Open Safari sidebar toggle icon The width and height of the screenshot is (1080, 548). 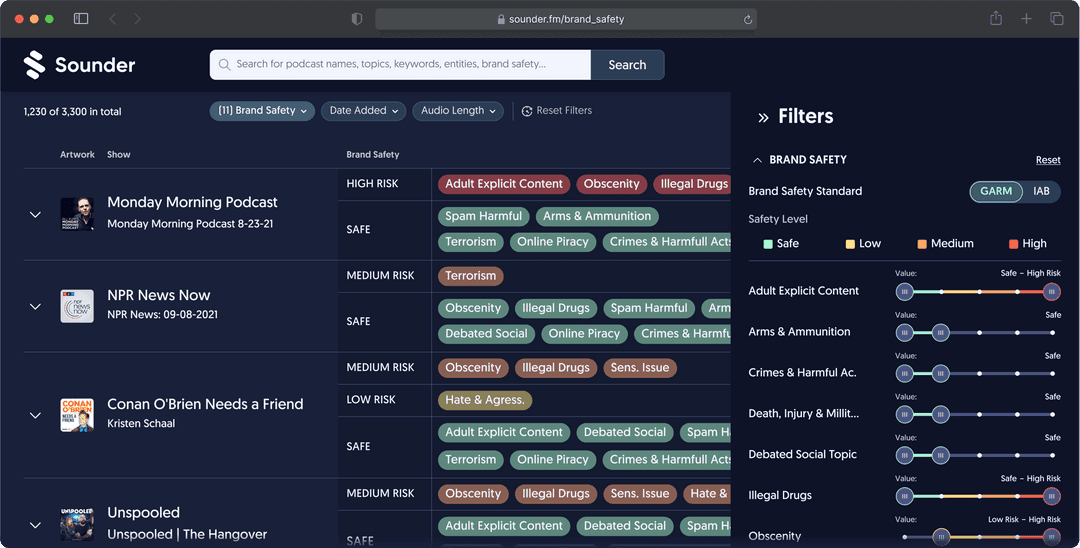click(x=81, y=19)
